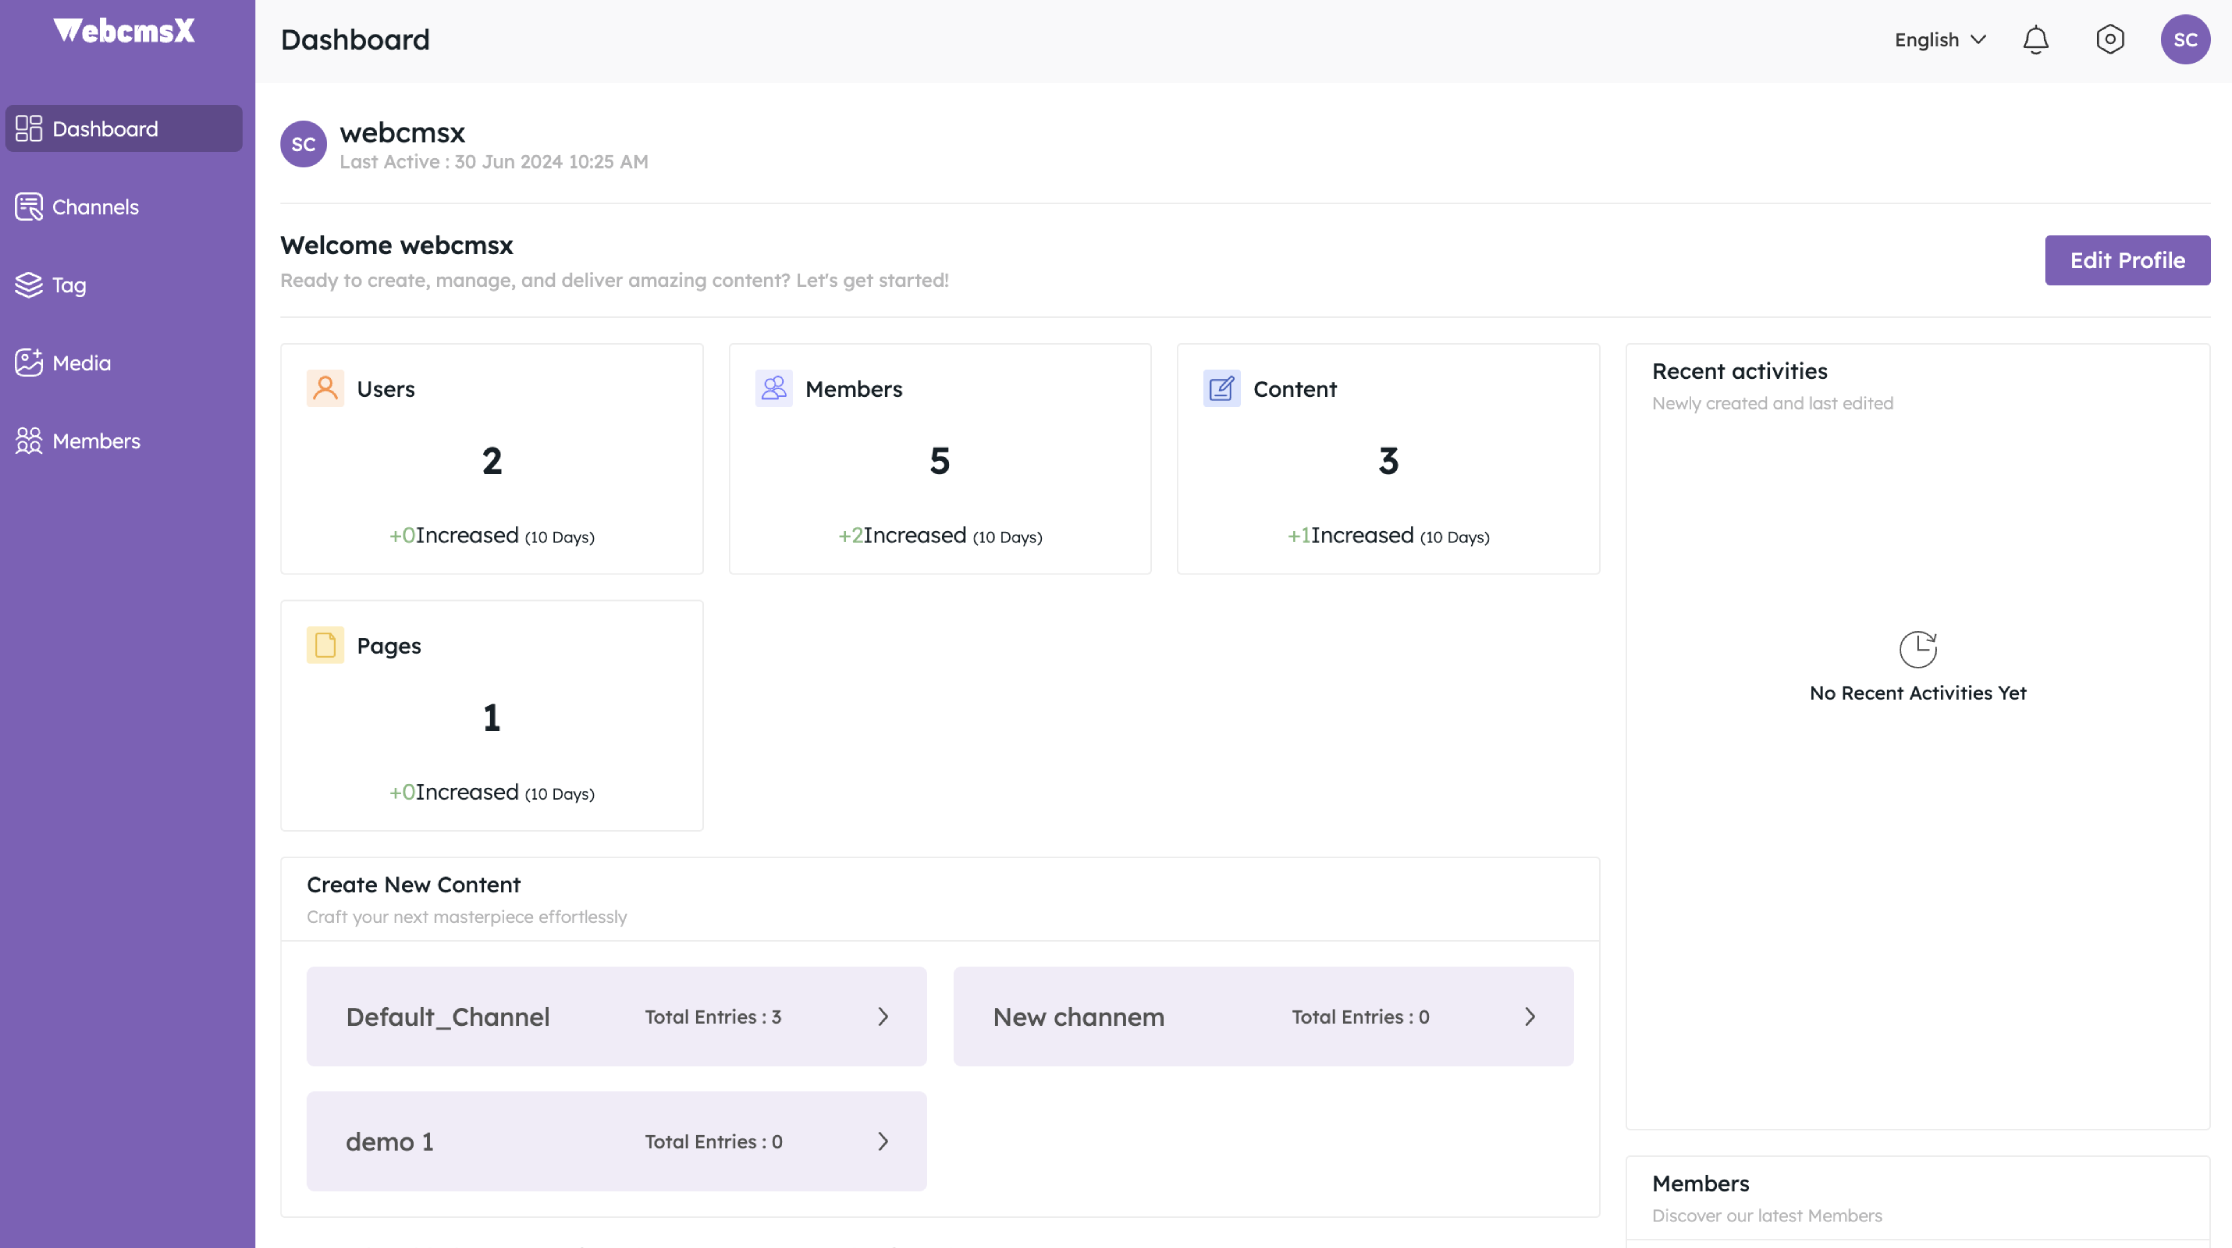Expand the Default_Channel chevron arrow

pyautogui.click(x=883, y=1016)
